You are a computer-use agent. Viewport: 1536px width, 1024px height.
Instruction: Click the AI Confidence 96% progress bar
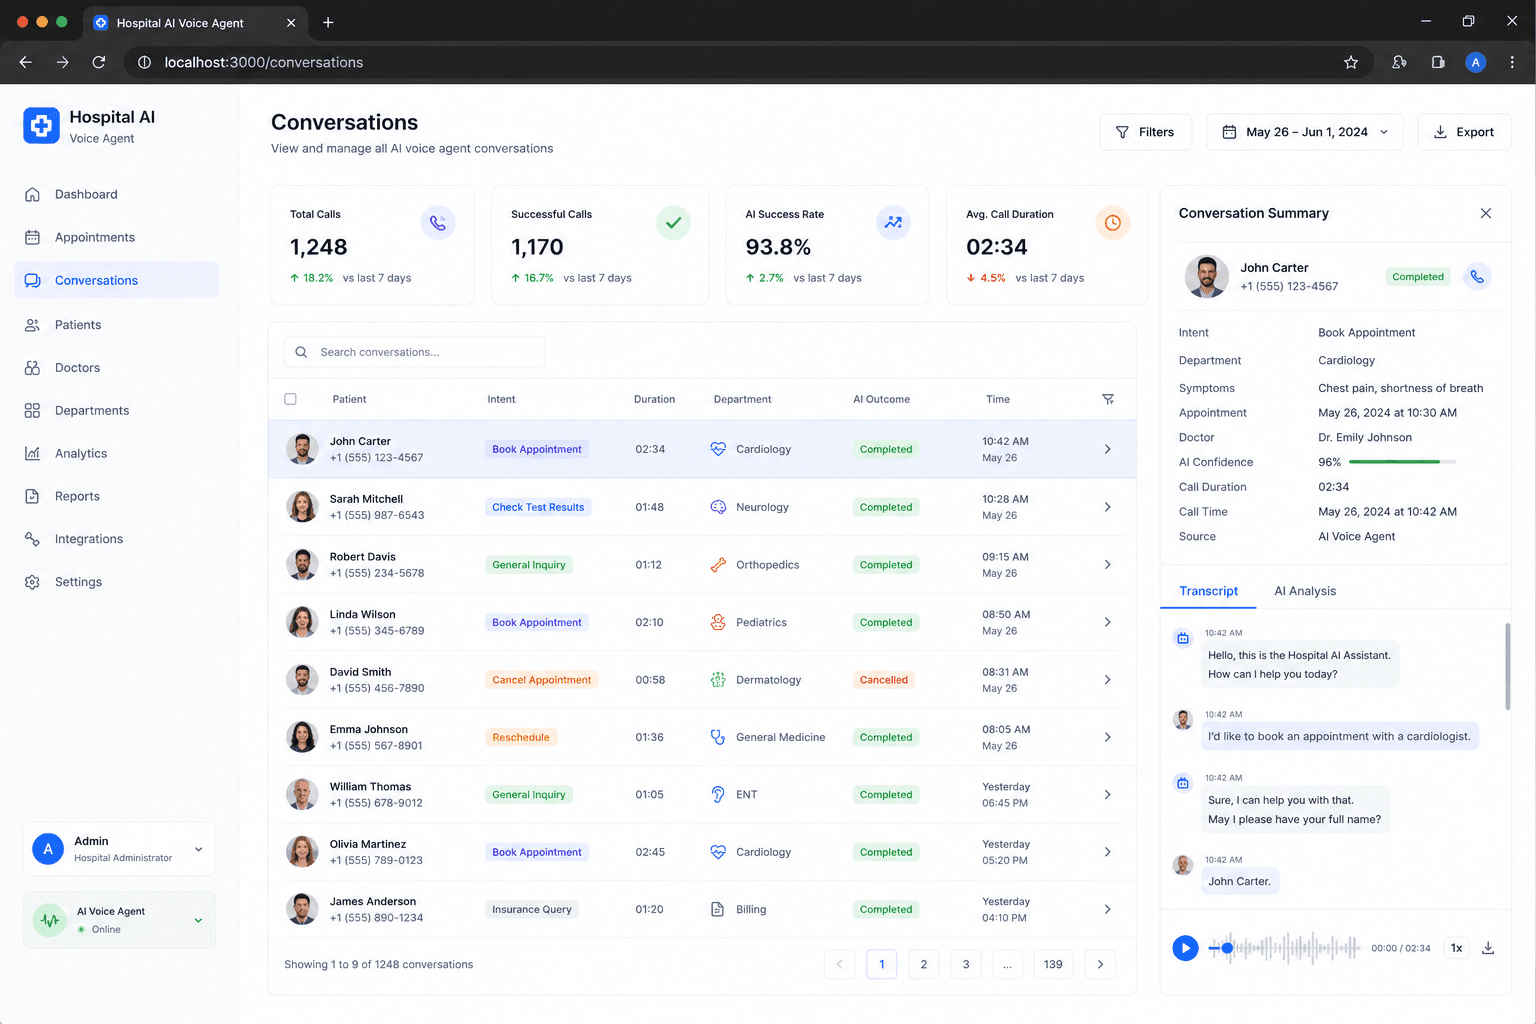[1402, 462]
